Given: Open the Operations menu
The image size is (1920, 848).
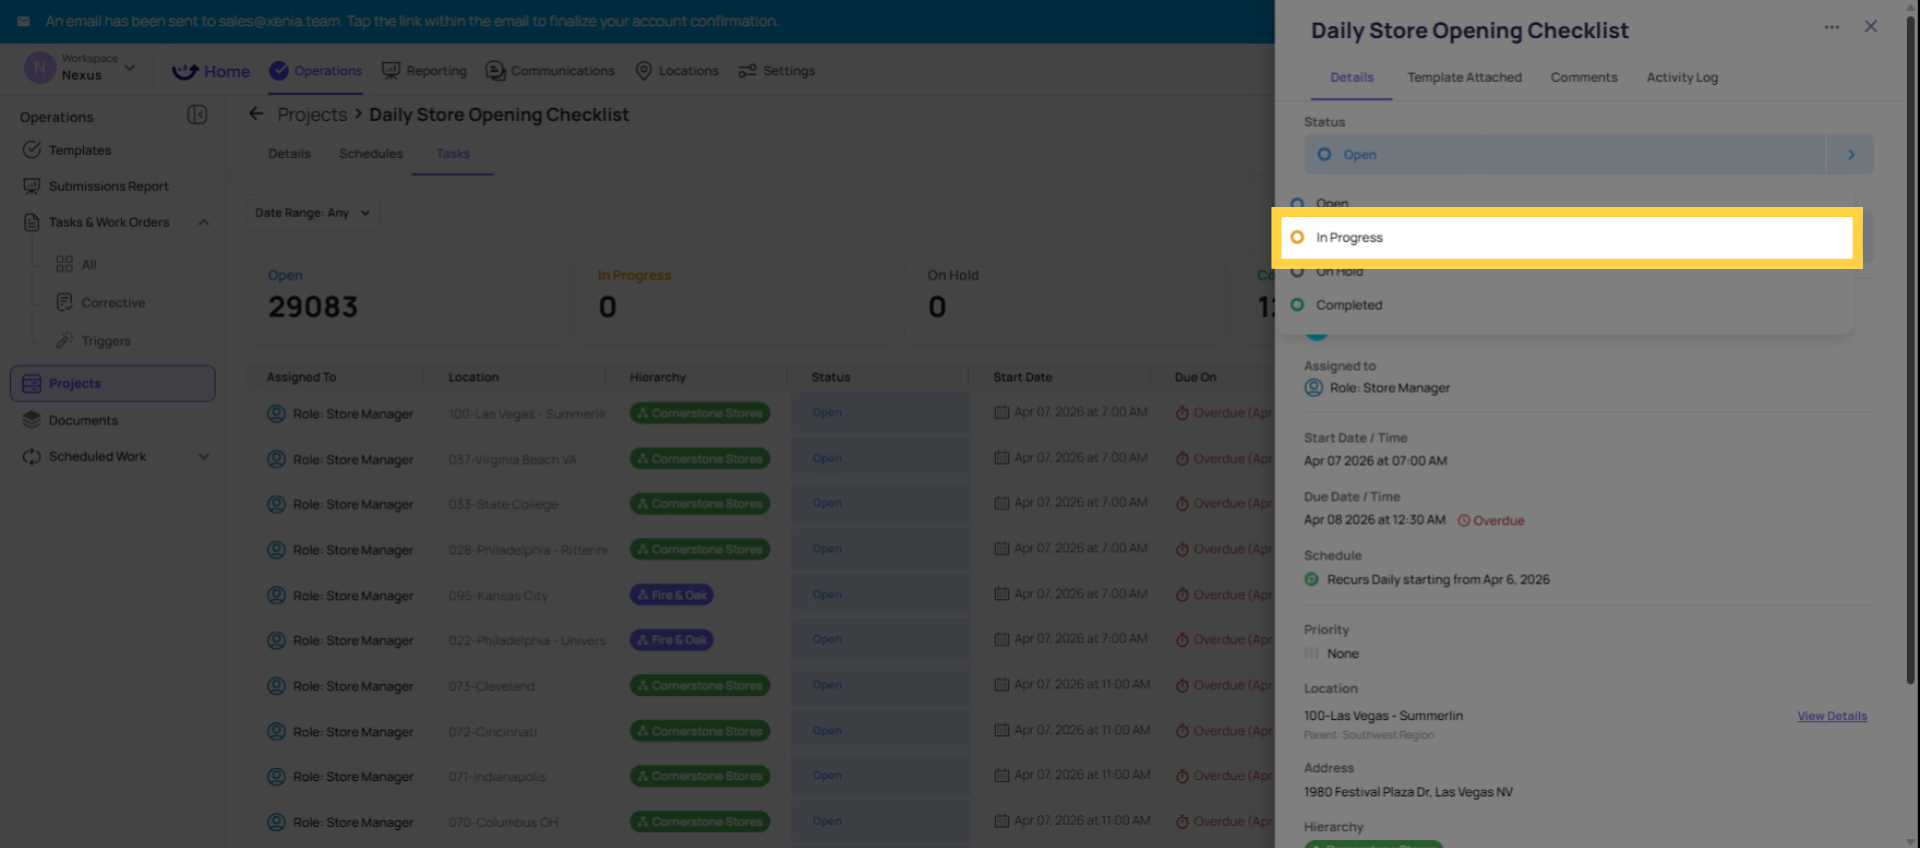Looking at the screenshot, I should point(316,71).
